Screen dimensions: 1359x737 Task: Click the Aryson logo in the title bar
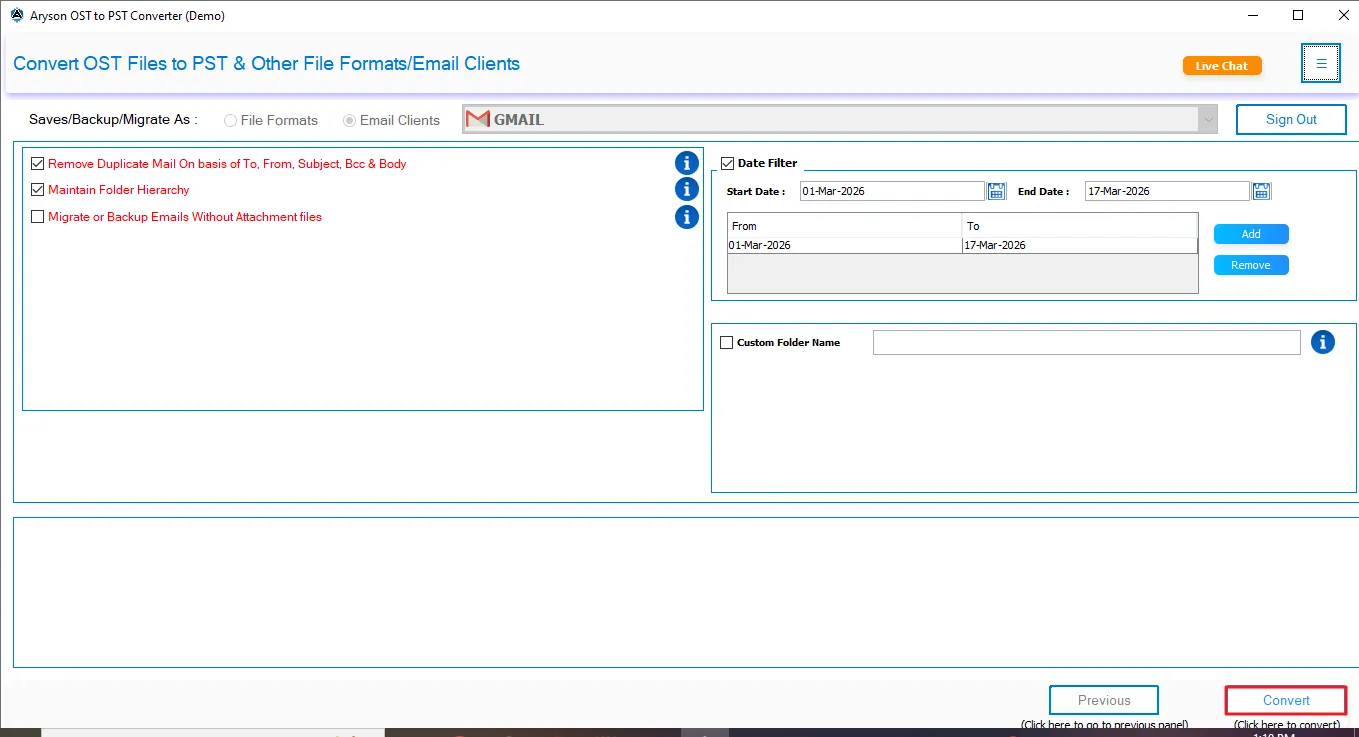coord(15,15)
